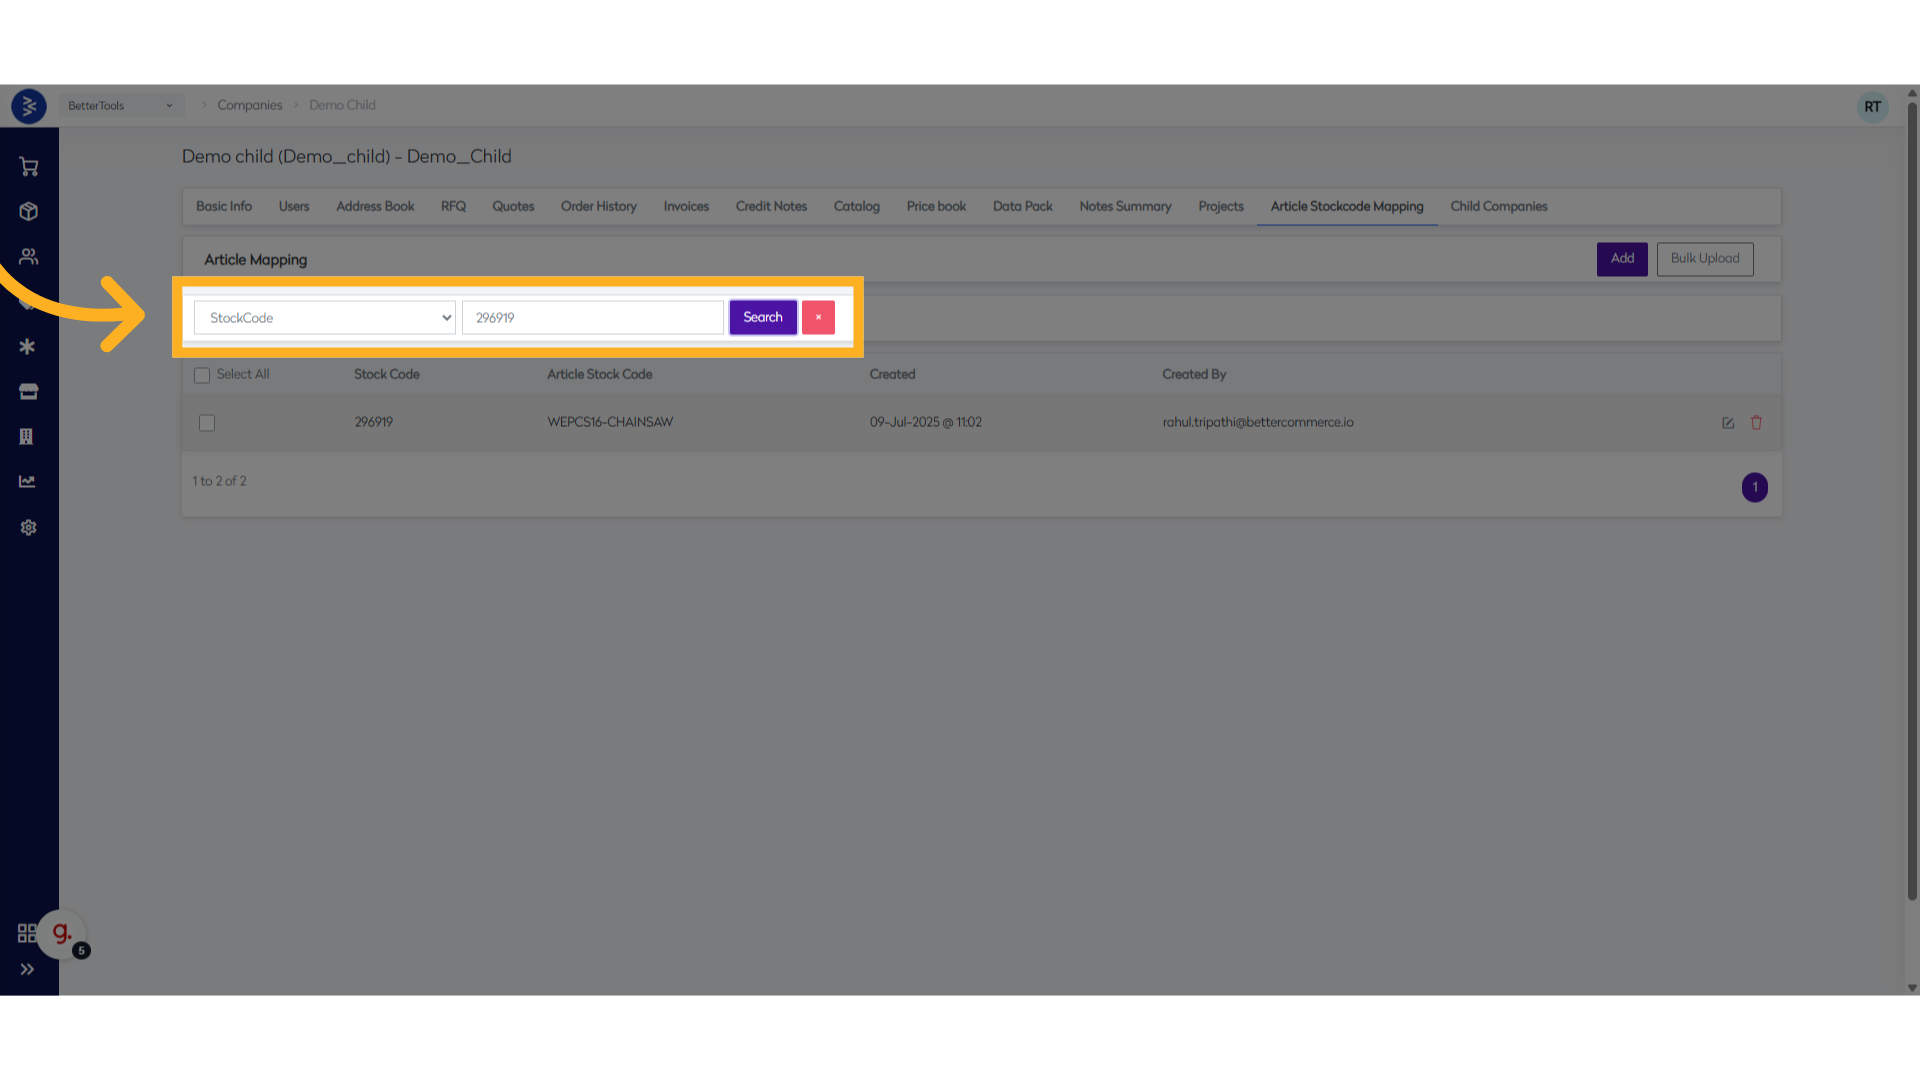
Task: Clear the search with red X button
Action: click(818, 318)
